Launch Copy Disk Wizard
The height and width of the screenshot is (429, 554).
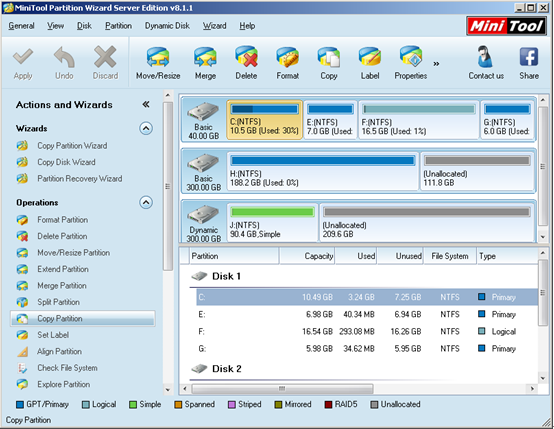(66, 162)
